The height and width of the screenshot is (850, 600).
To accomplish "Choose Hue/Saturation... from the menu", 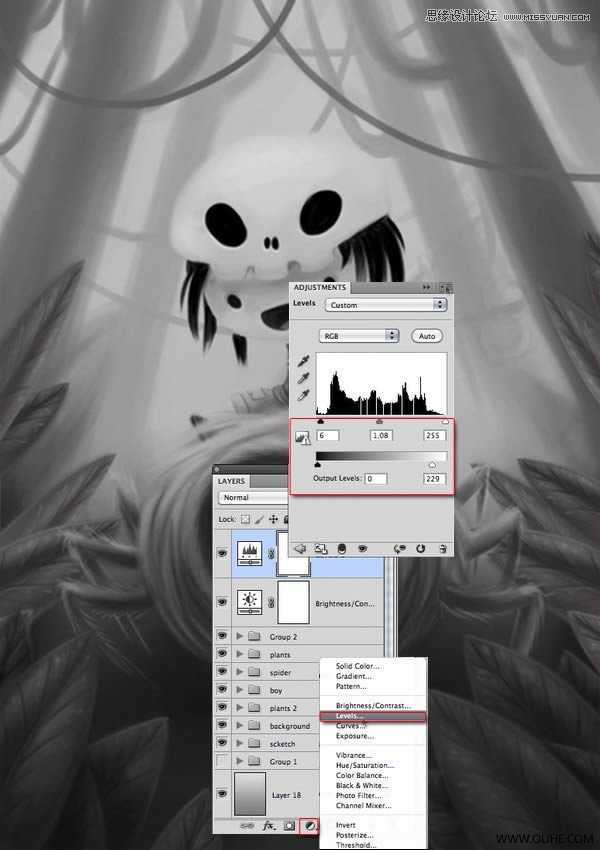I will (365, 765).
